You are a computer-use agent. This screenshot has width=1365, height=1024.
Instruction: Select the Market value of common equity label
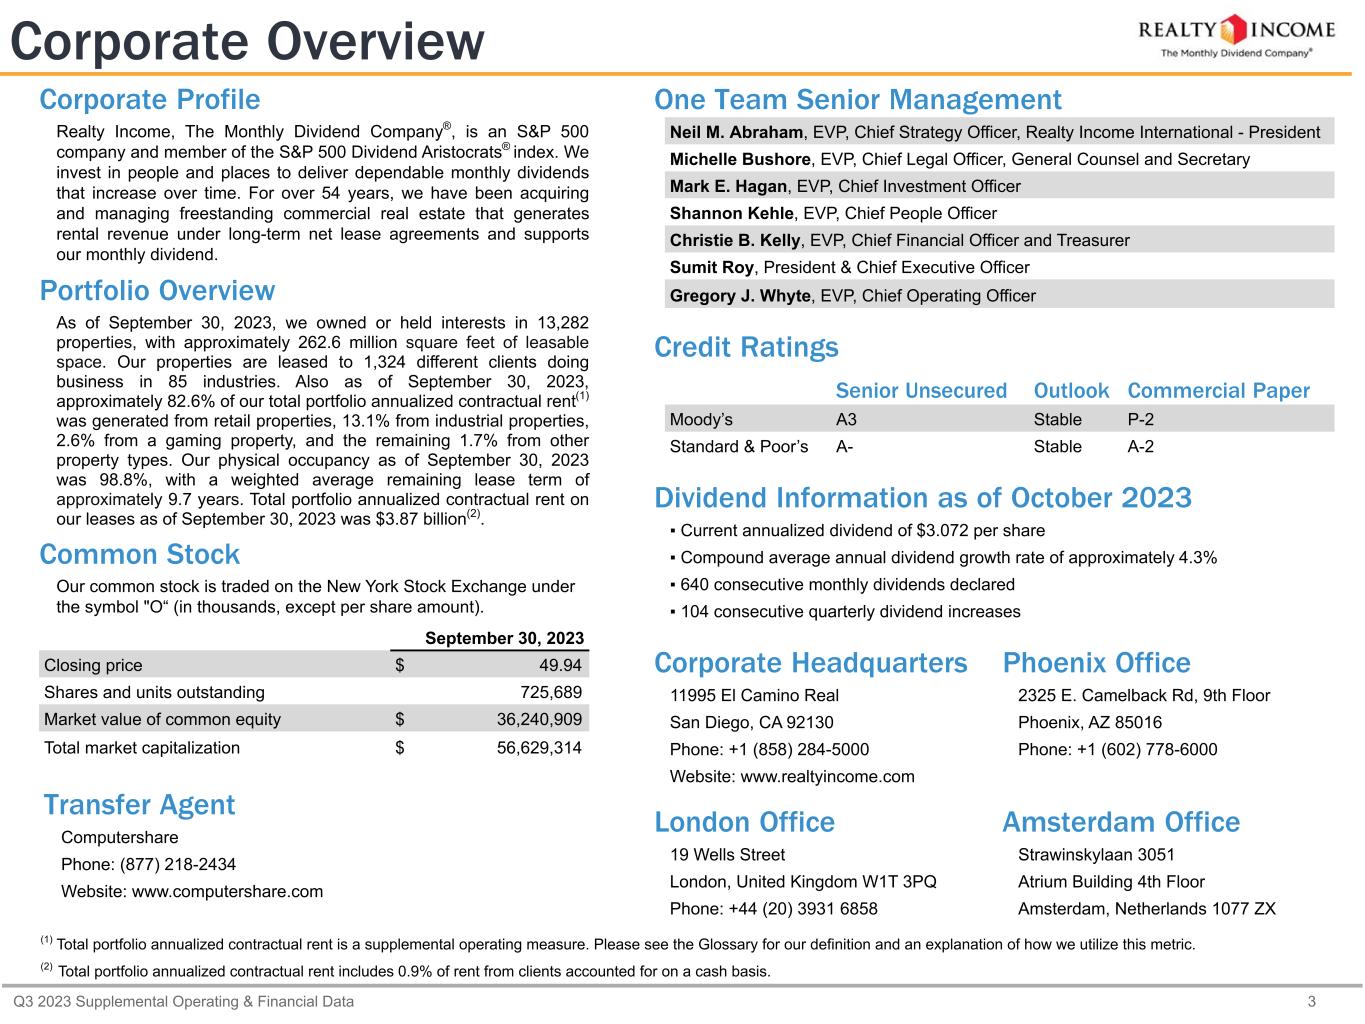(x=163, y=719)
